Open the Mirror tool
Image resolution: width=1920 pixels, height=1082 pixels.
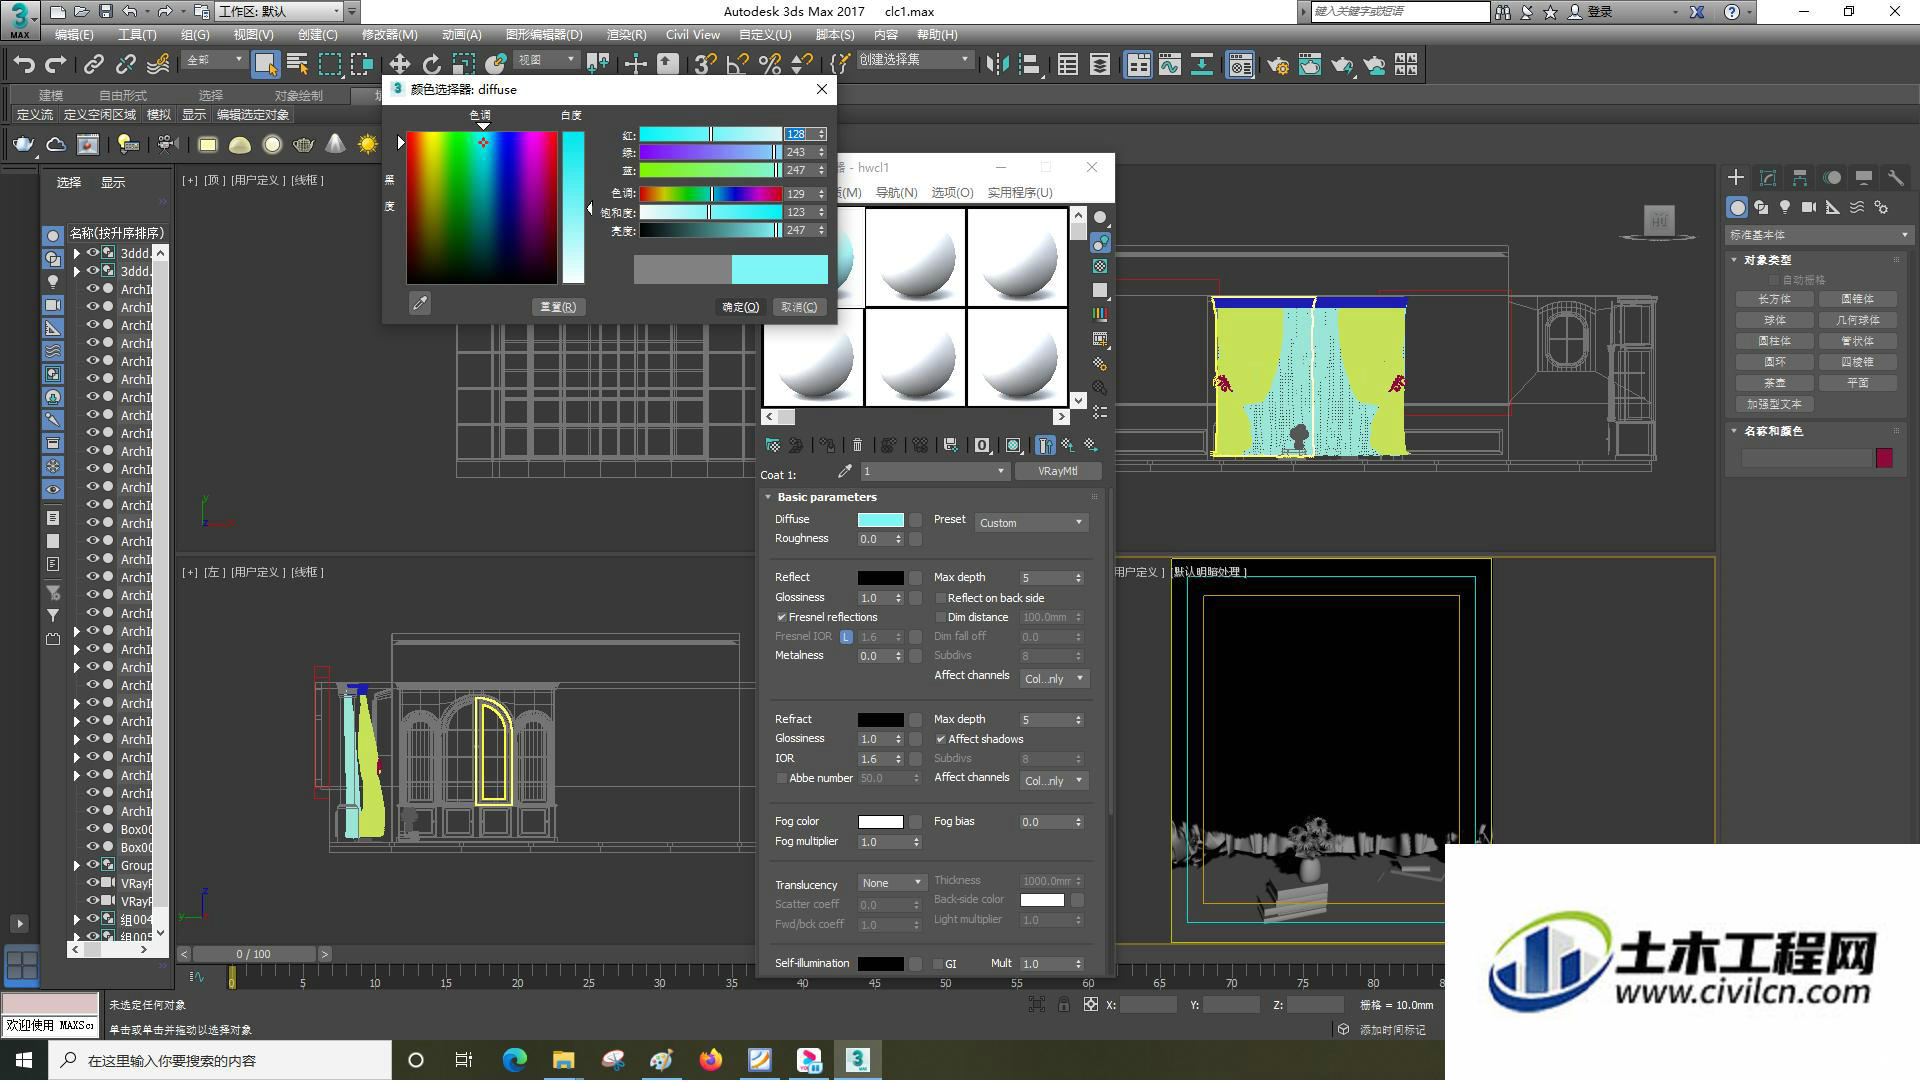tap(996, 65)
